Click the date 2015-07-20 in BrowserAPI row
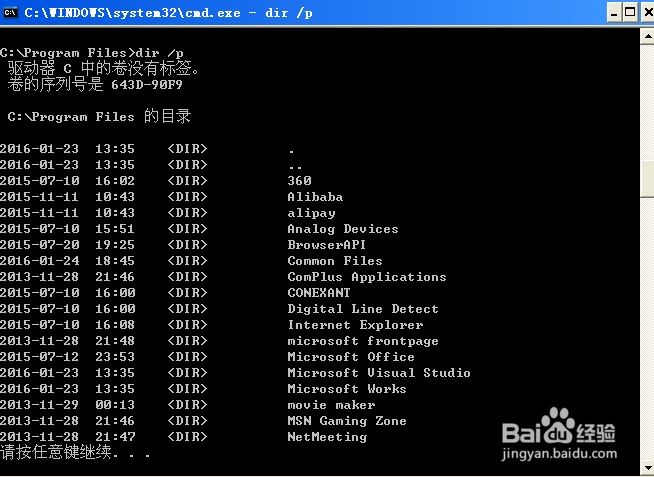This screenshot has height=477, width=654. click(x=40, y=245)
